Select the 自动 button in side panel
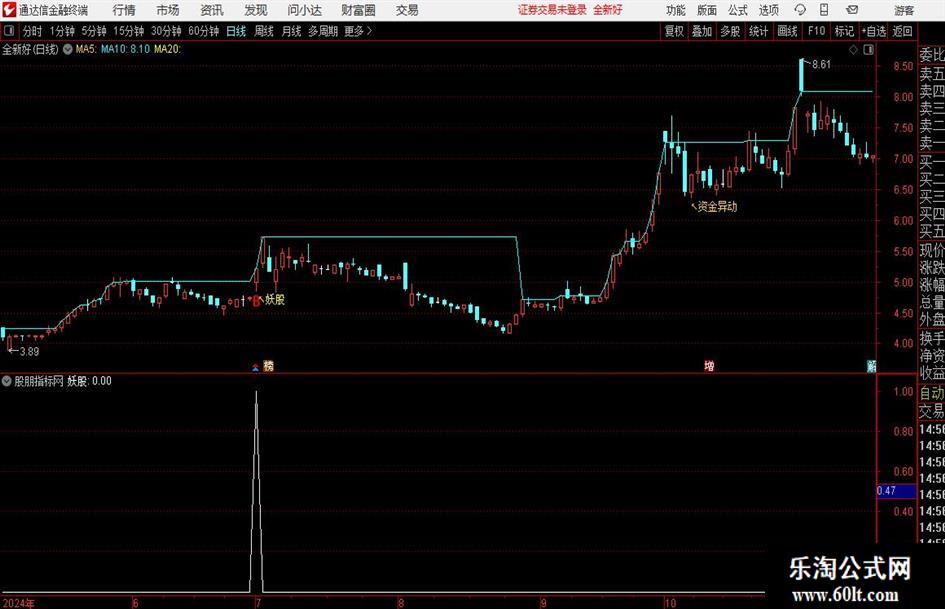Image resolution: width=945 pixels, height=609 pixels. (932, 393)
